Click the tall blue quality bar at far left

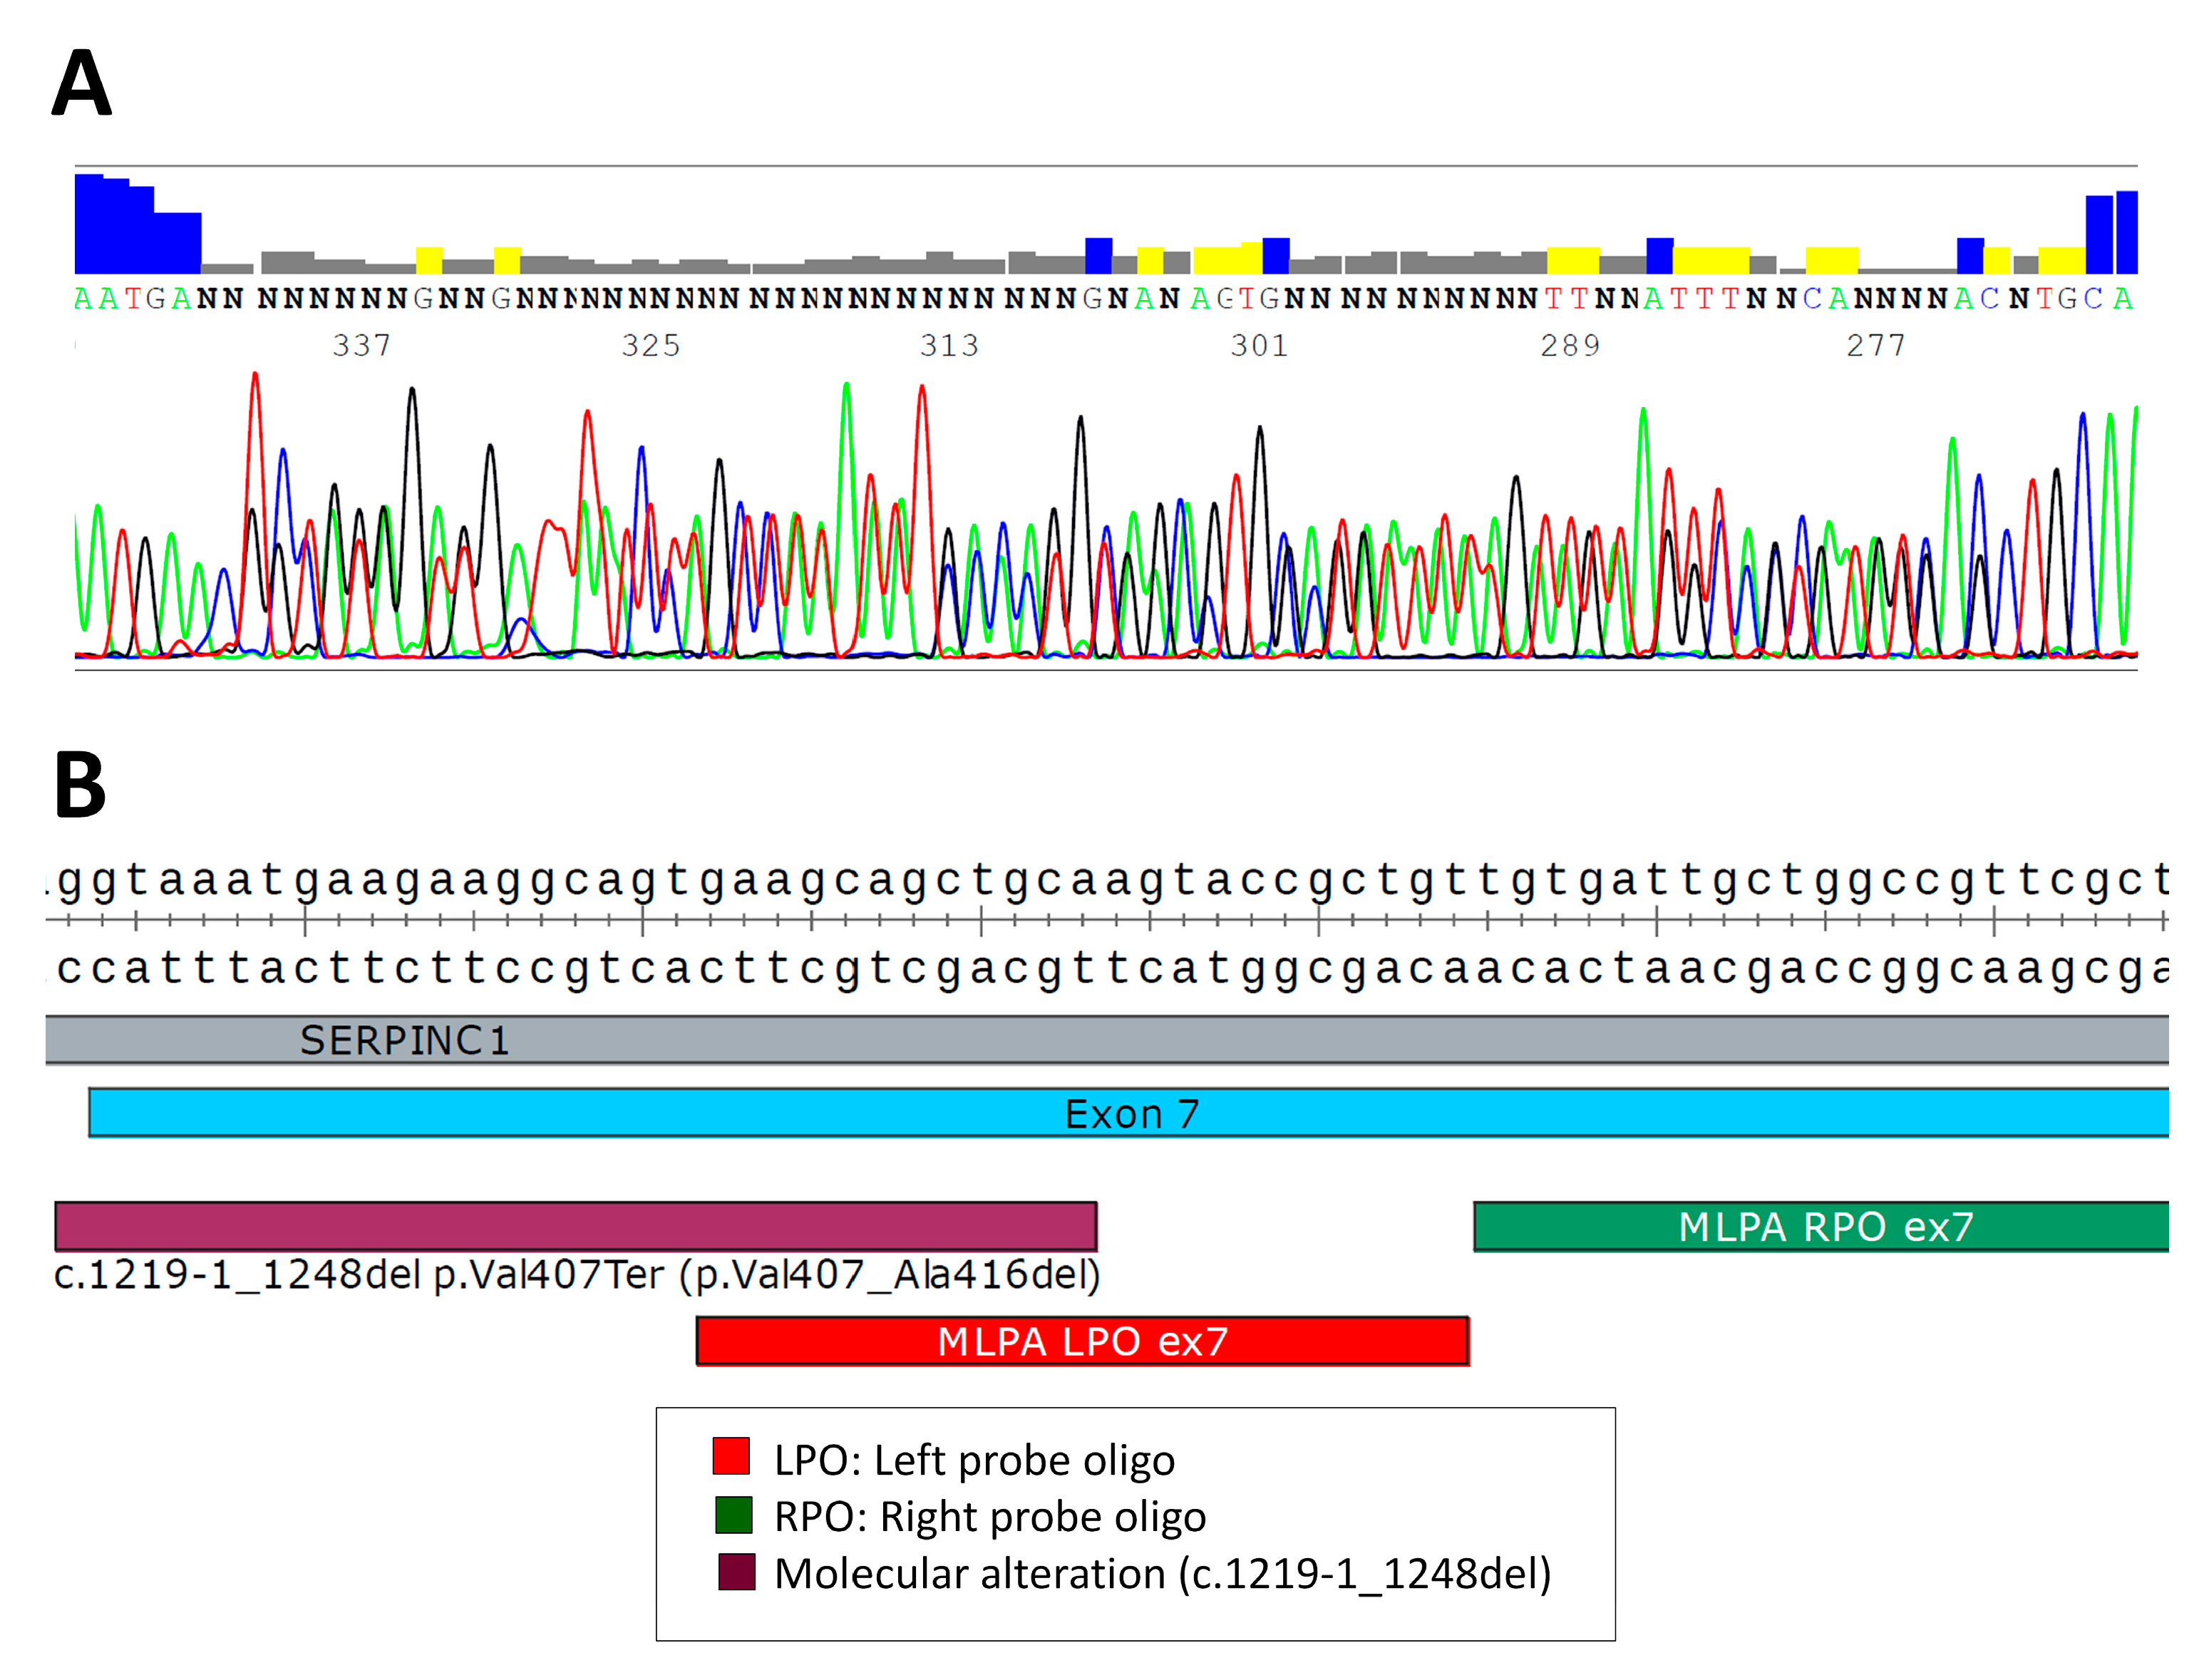click(x=90, y=224)
